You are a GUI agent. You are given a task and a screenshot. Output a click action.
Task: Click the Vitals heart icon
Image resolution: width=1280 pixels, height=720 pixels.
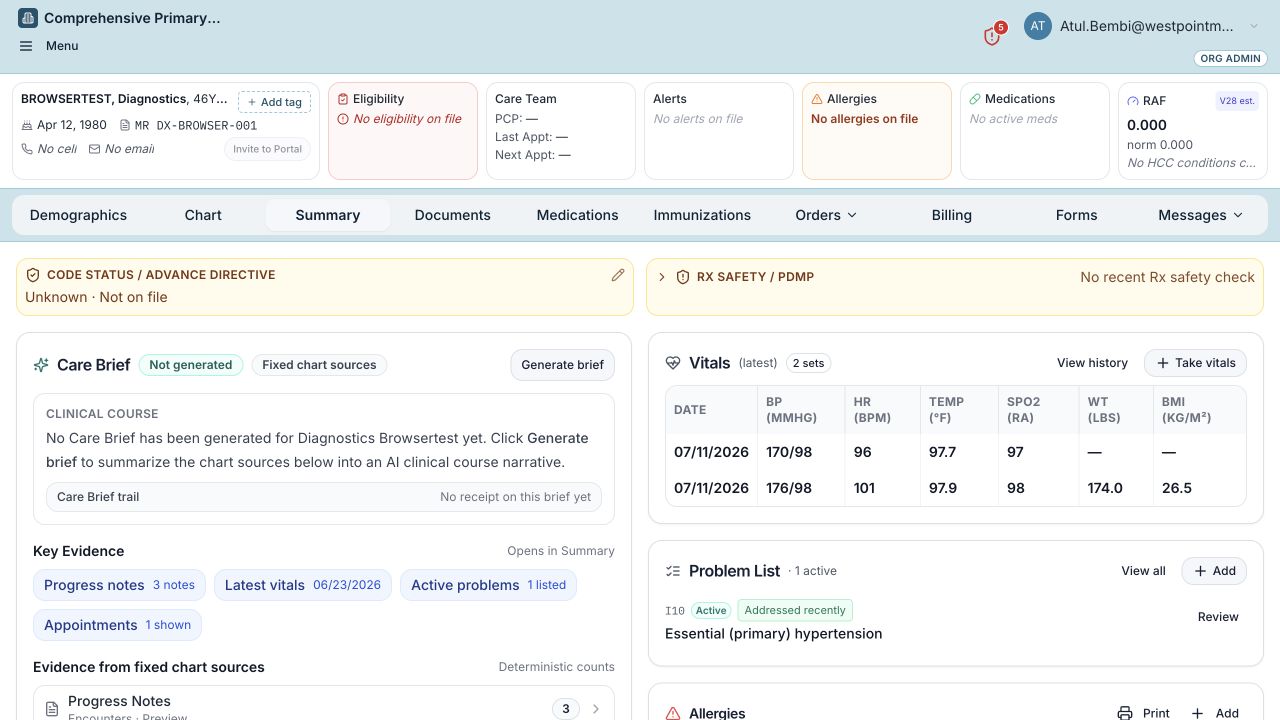673,363
